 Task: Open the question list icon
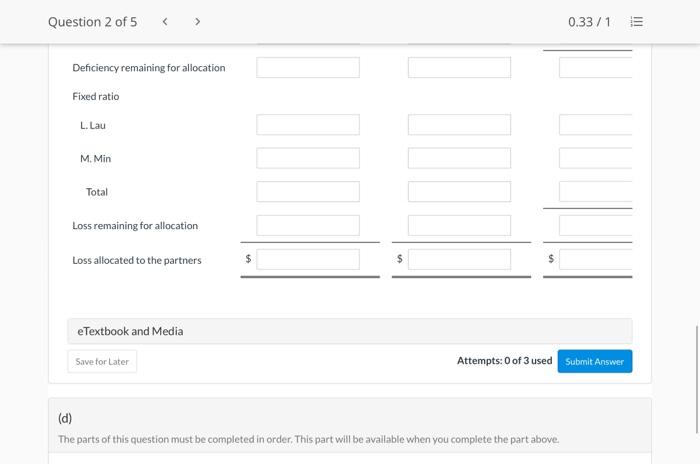click(x=637, y=21)
